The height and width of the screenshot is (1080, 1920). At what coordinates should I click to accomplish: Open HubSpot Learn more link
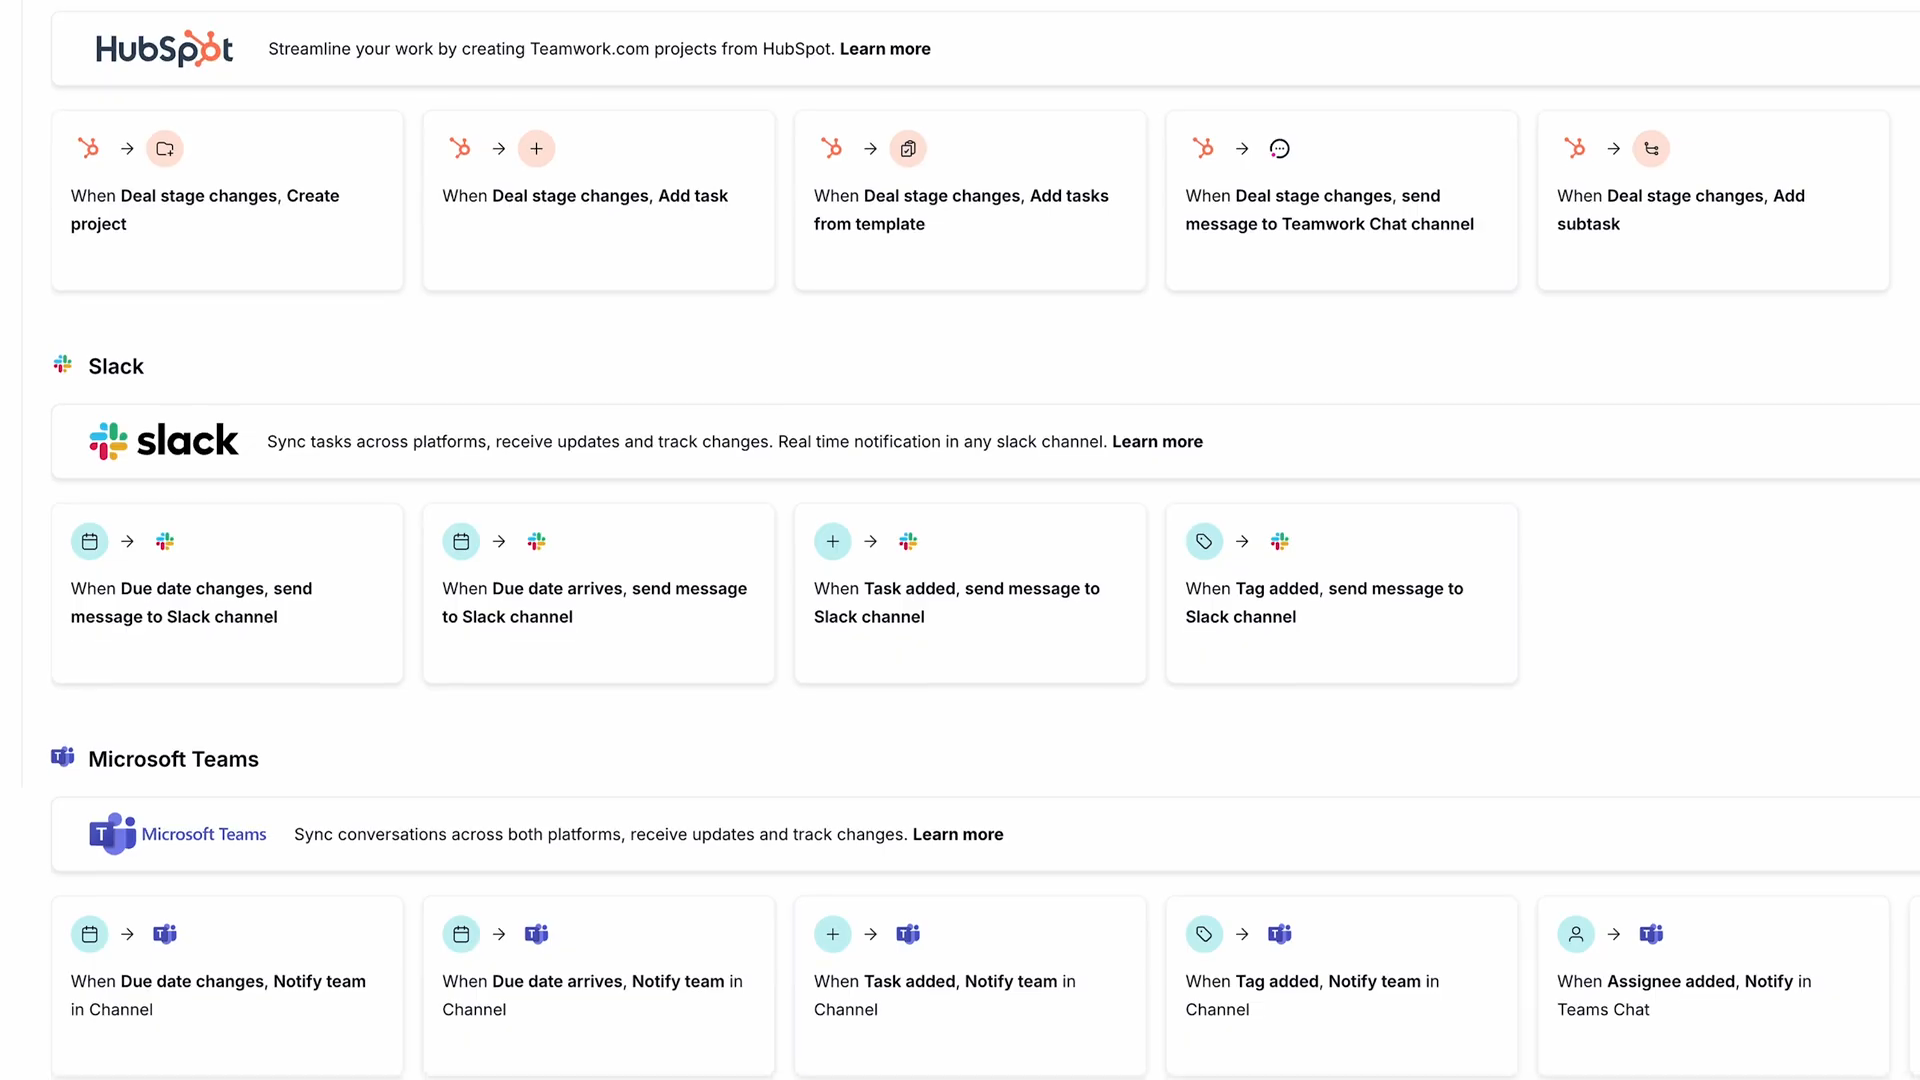pyautogui.click(x=885, y=49)
